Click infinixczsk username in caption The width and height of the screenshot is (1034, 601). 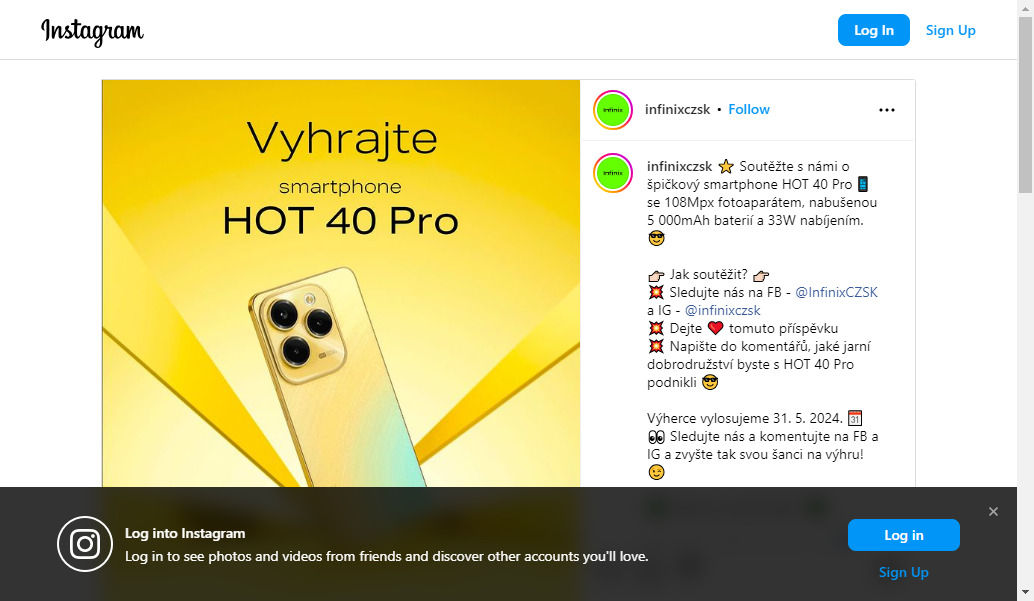679,166
